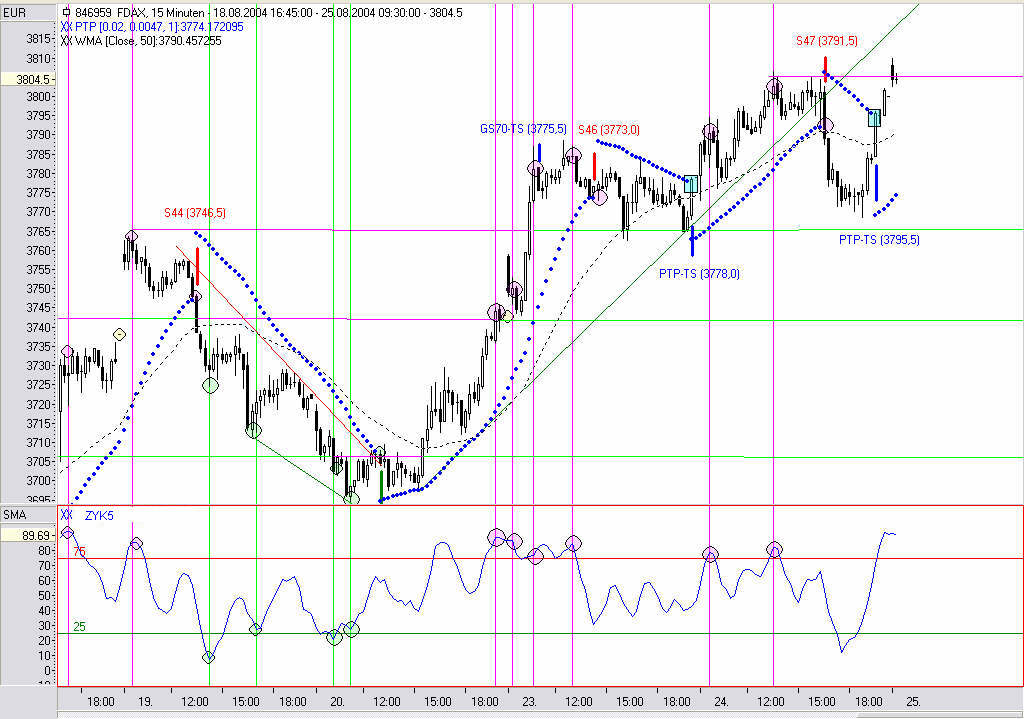Click the 3815 price axis label
1024x719 pixels.
point(38,39)
